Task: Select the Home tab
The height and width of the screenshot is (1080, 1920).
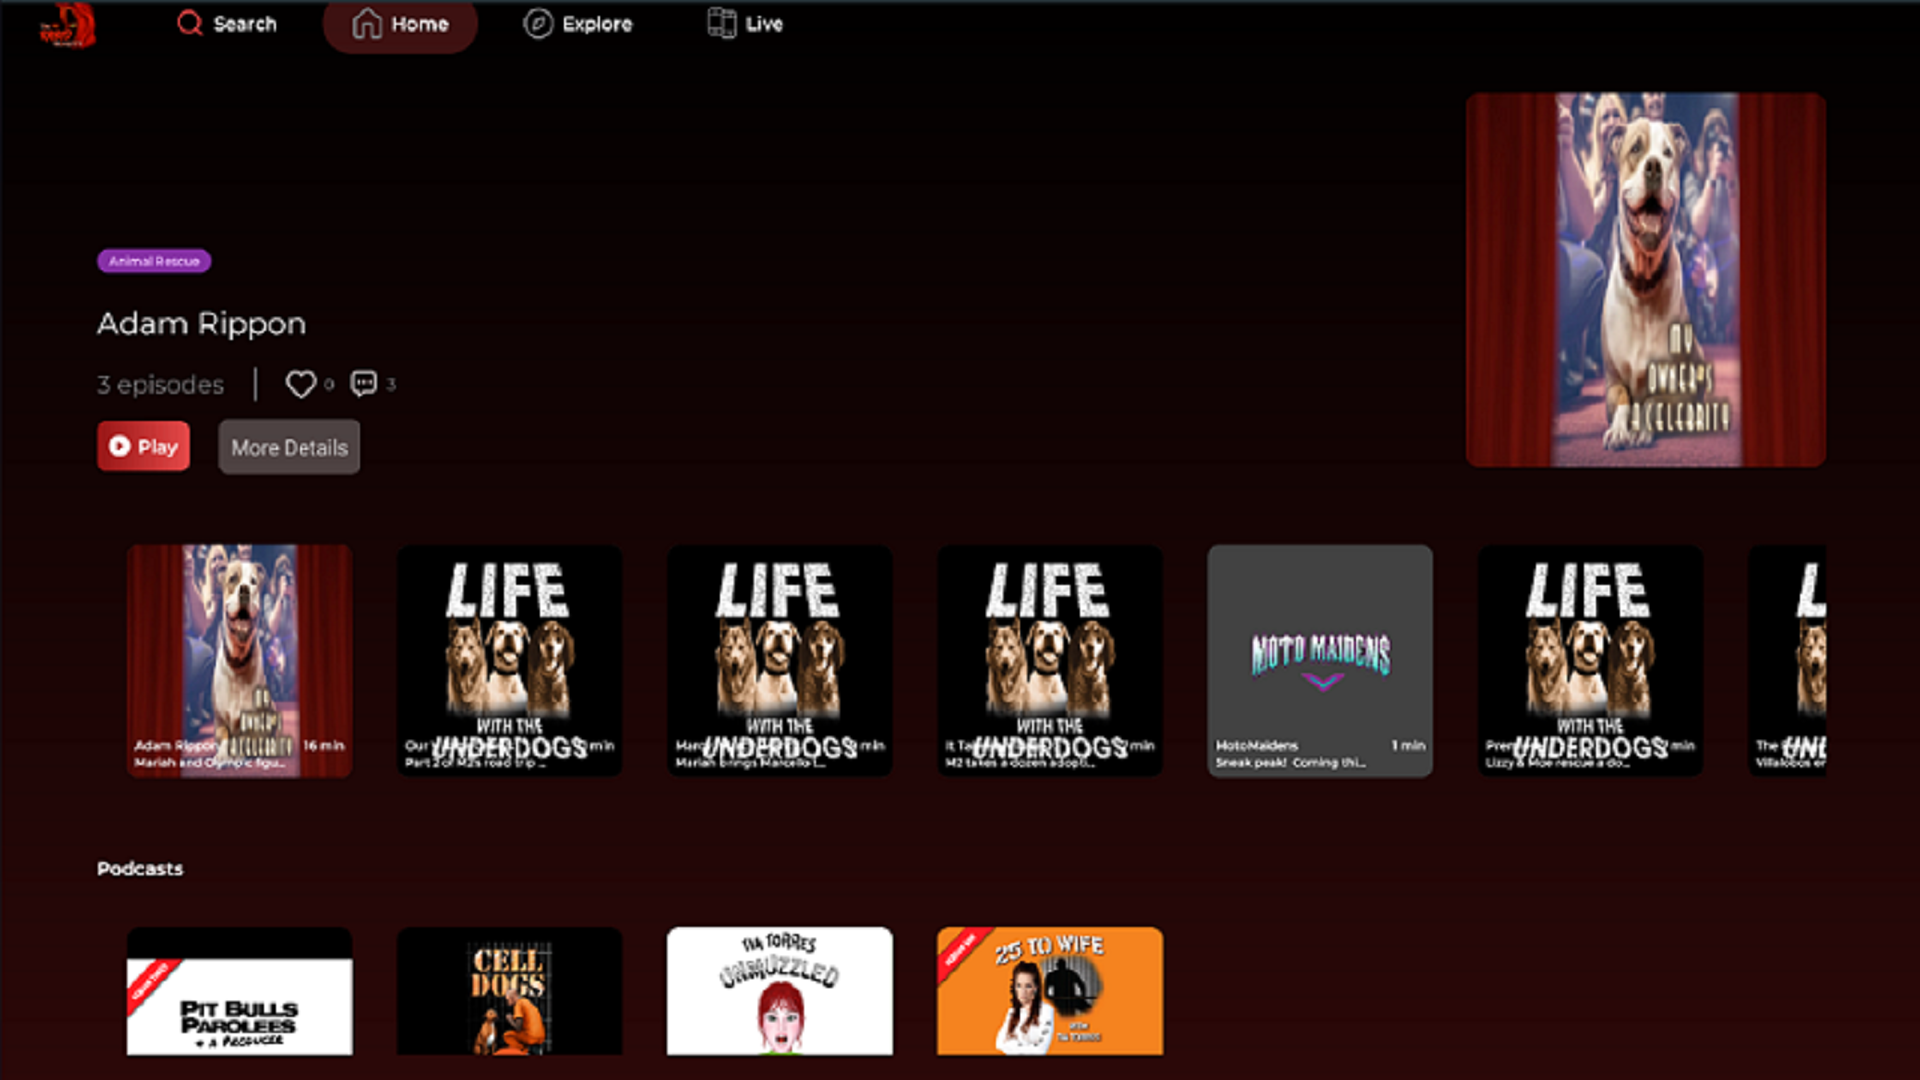Action: tap(400, 24)
